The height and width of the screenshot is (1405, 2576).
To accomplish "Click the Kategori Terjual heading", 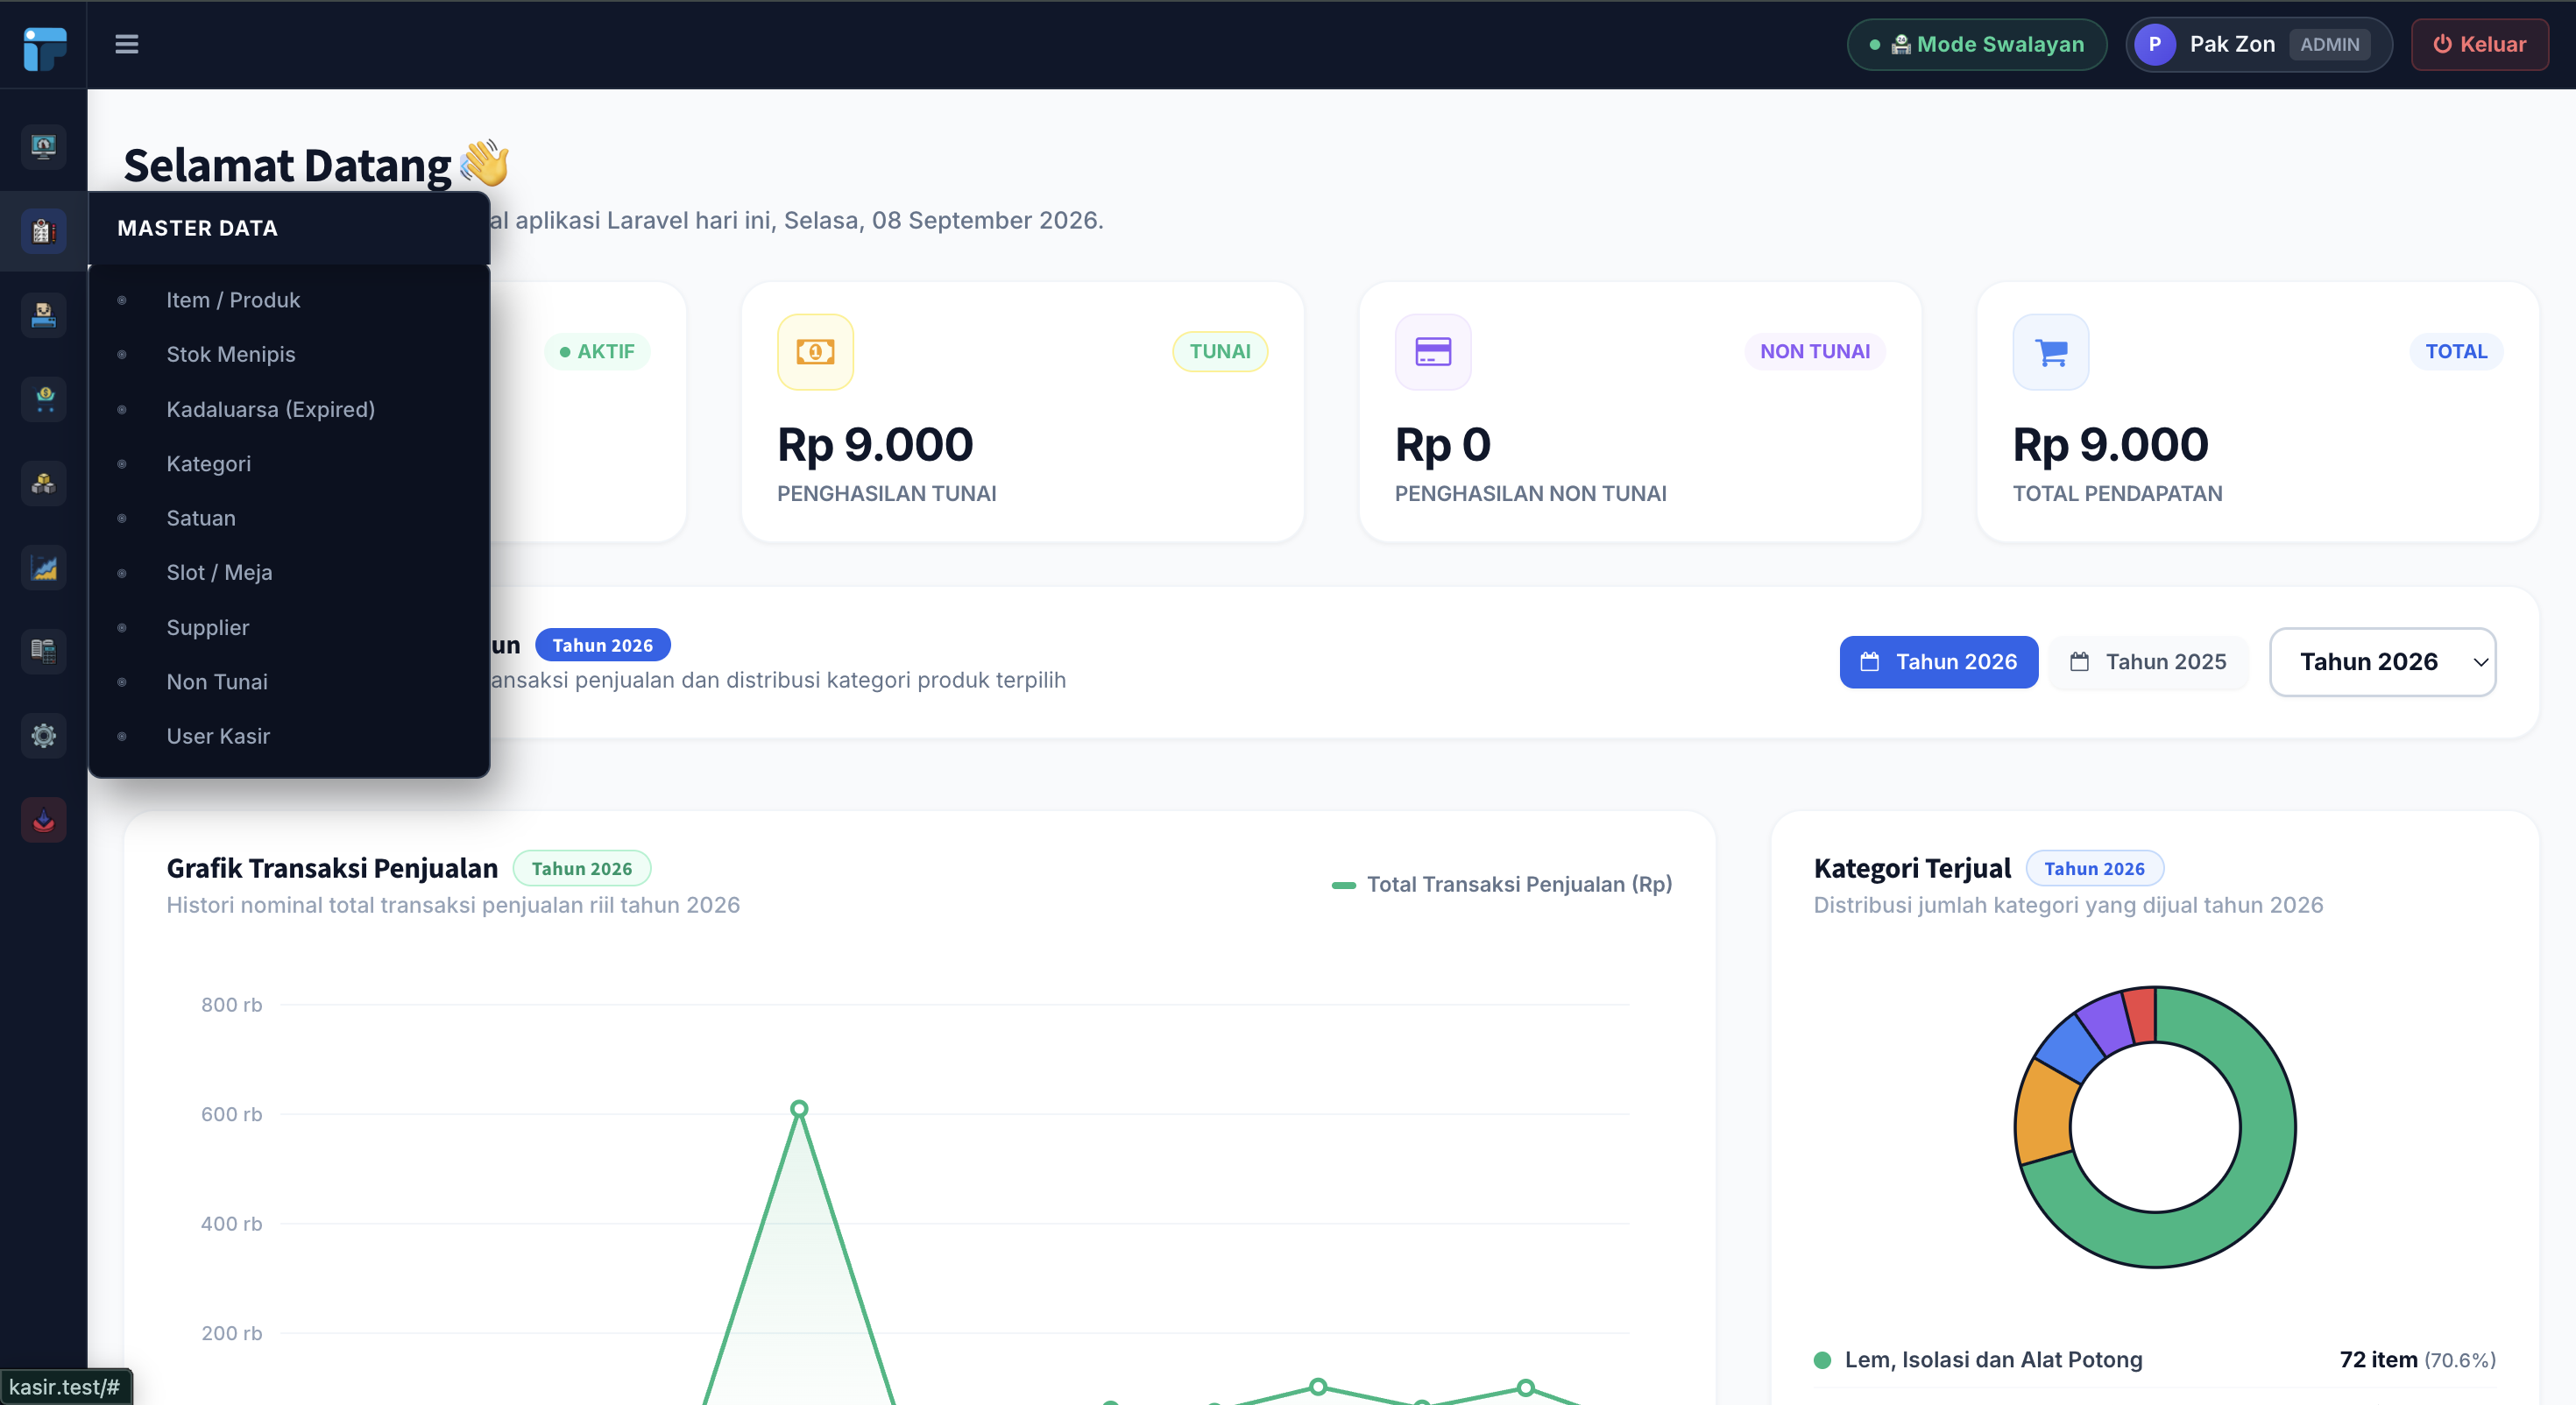I will click(x=1912, y=868).
